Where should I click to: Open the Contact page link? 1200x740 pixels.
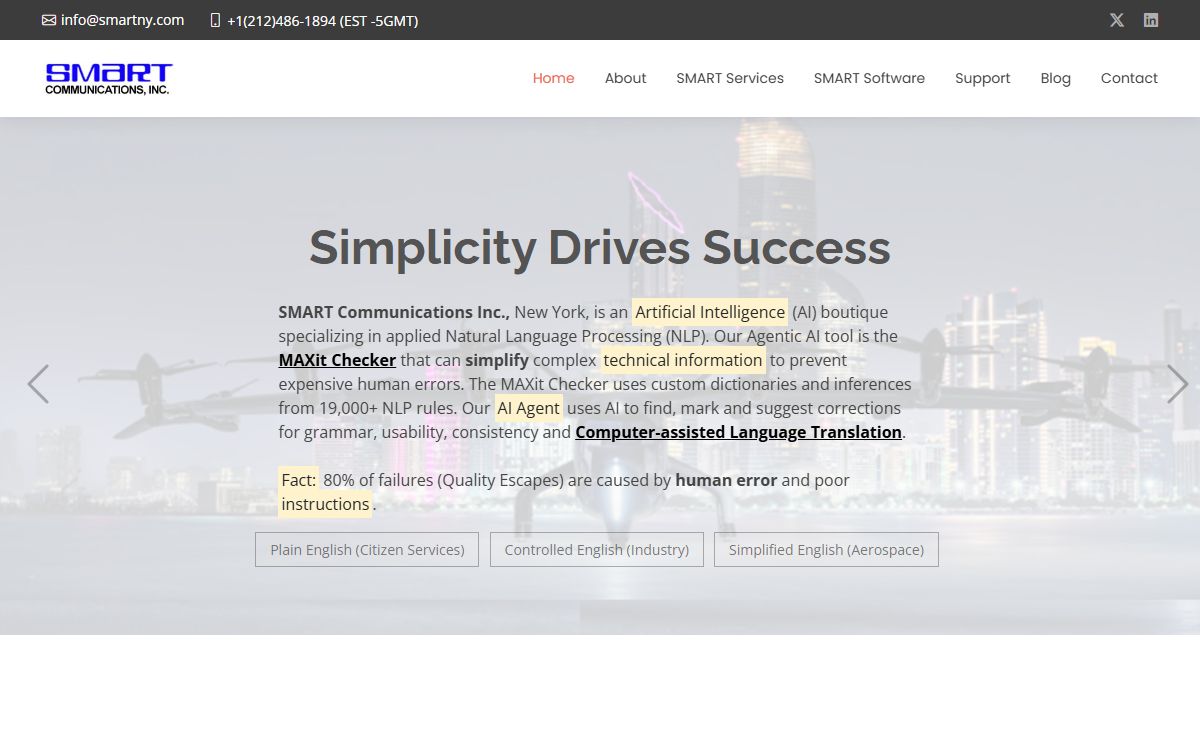click(x=1129, y=78)
